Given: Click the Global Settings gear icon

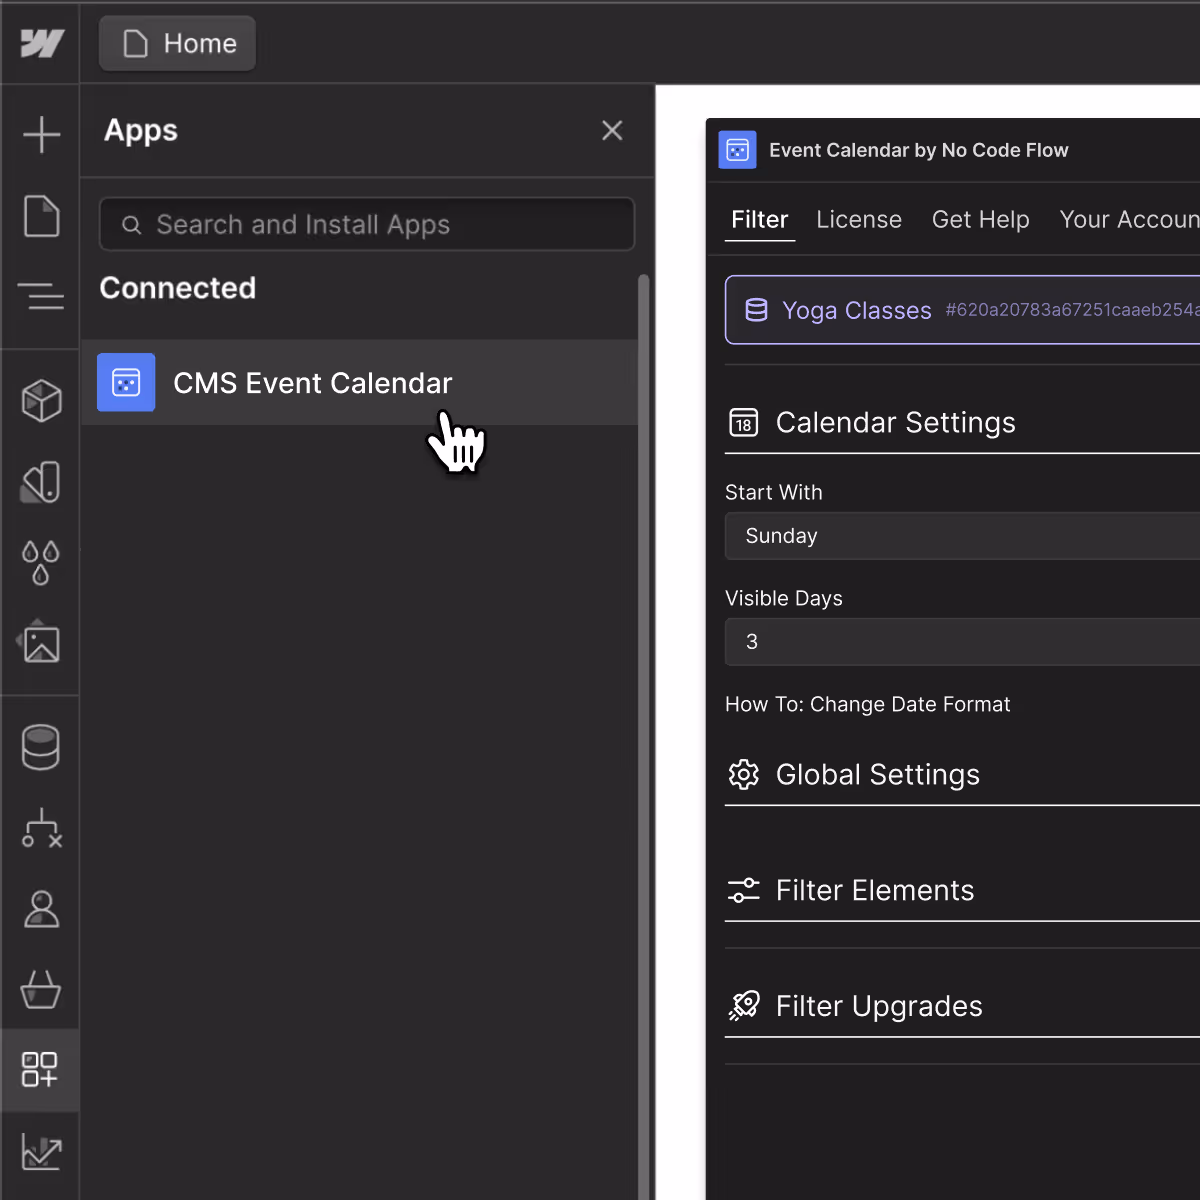Looking at the screenshot, I should (x=744, y=775).
